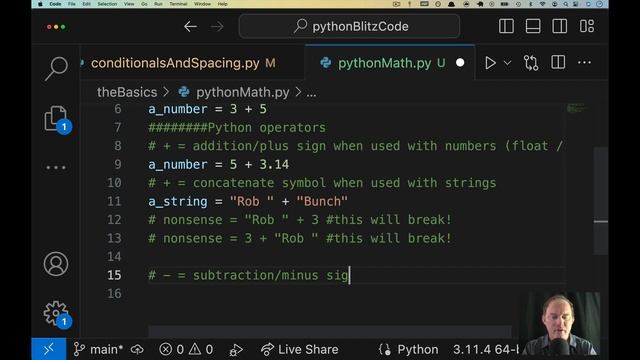640x360 pixels.
Task: Open the errors and warnings counter
Action: point(186,349)
